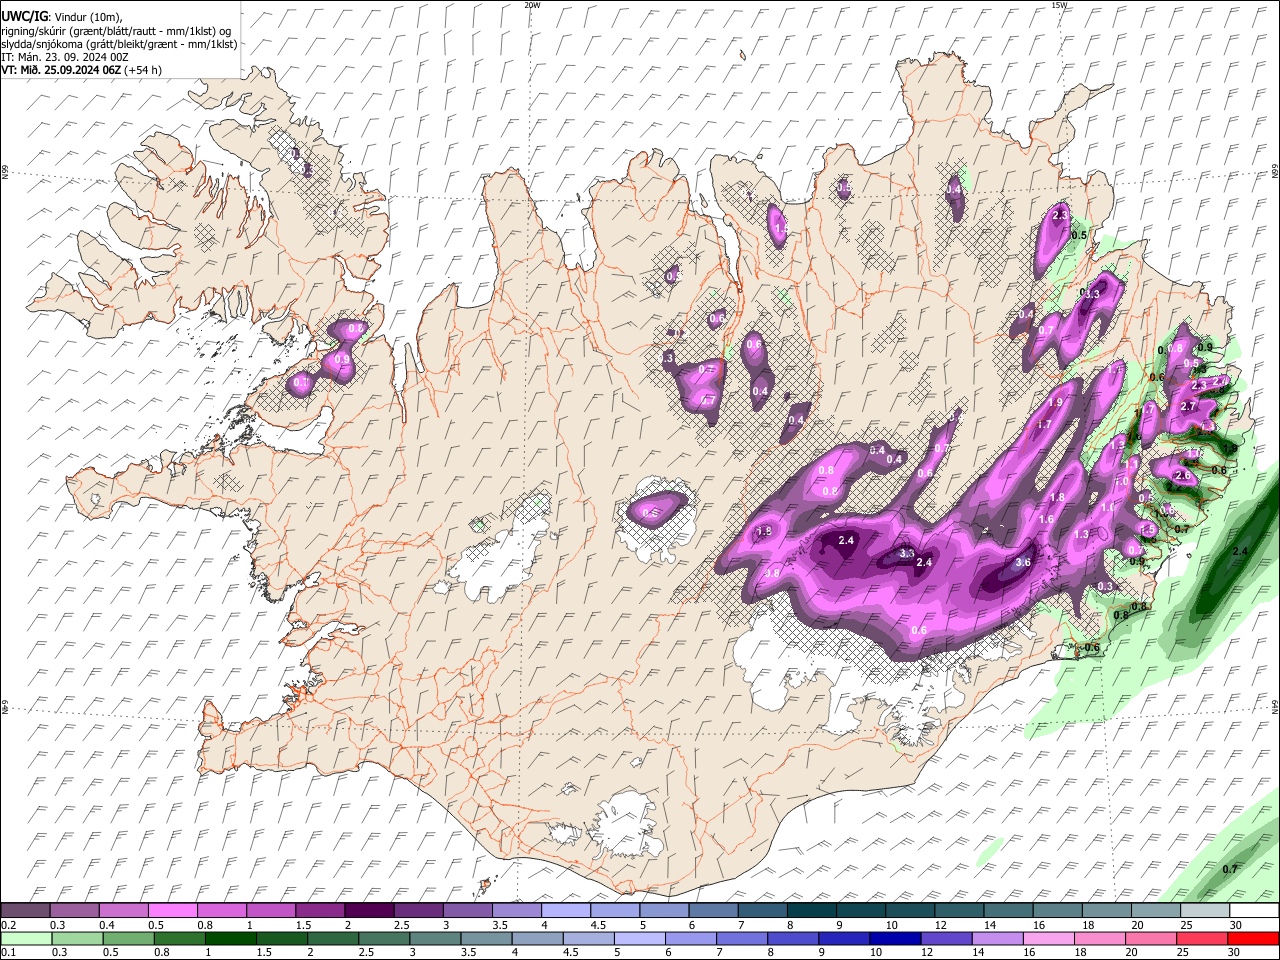
Task: Pick the snow legend swatch between 8 and 9
Action: [810, 910]
